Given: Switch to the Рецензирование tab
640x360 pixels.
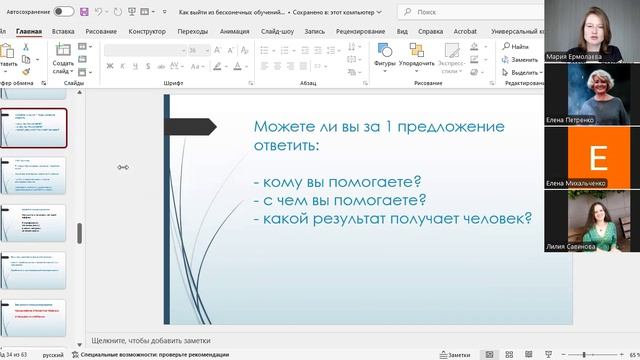Looking at the screenshot, I should [x=360, y=31].
